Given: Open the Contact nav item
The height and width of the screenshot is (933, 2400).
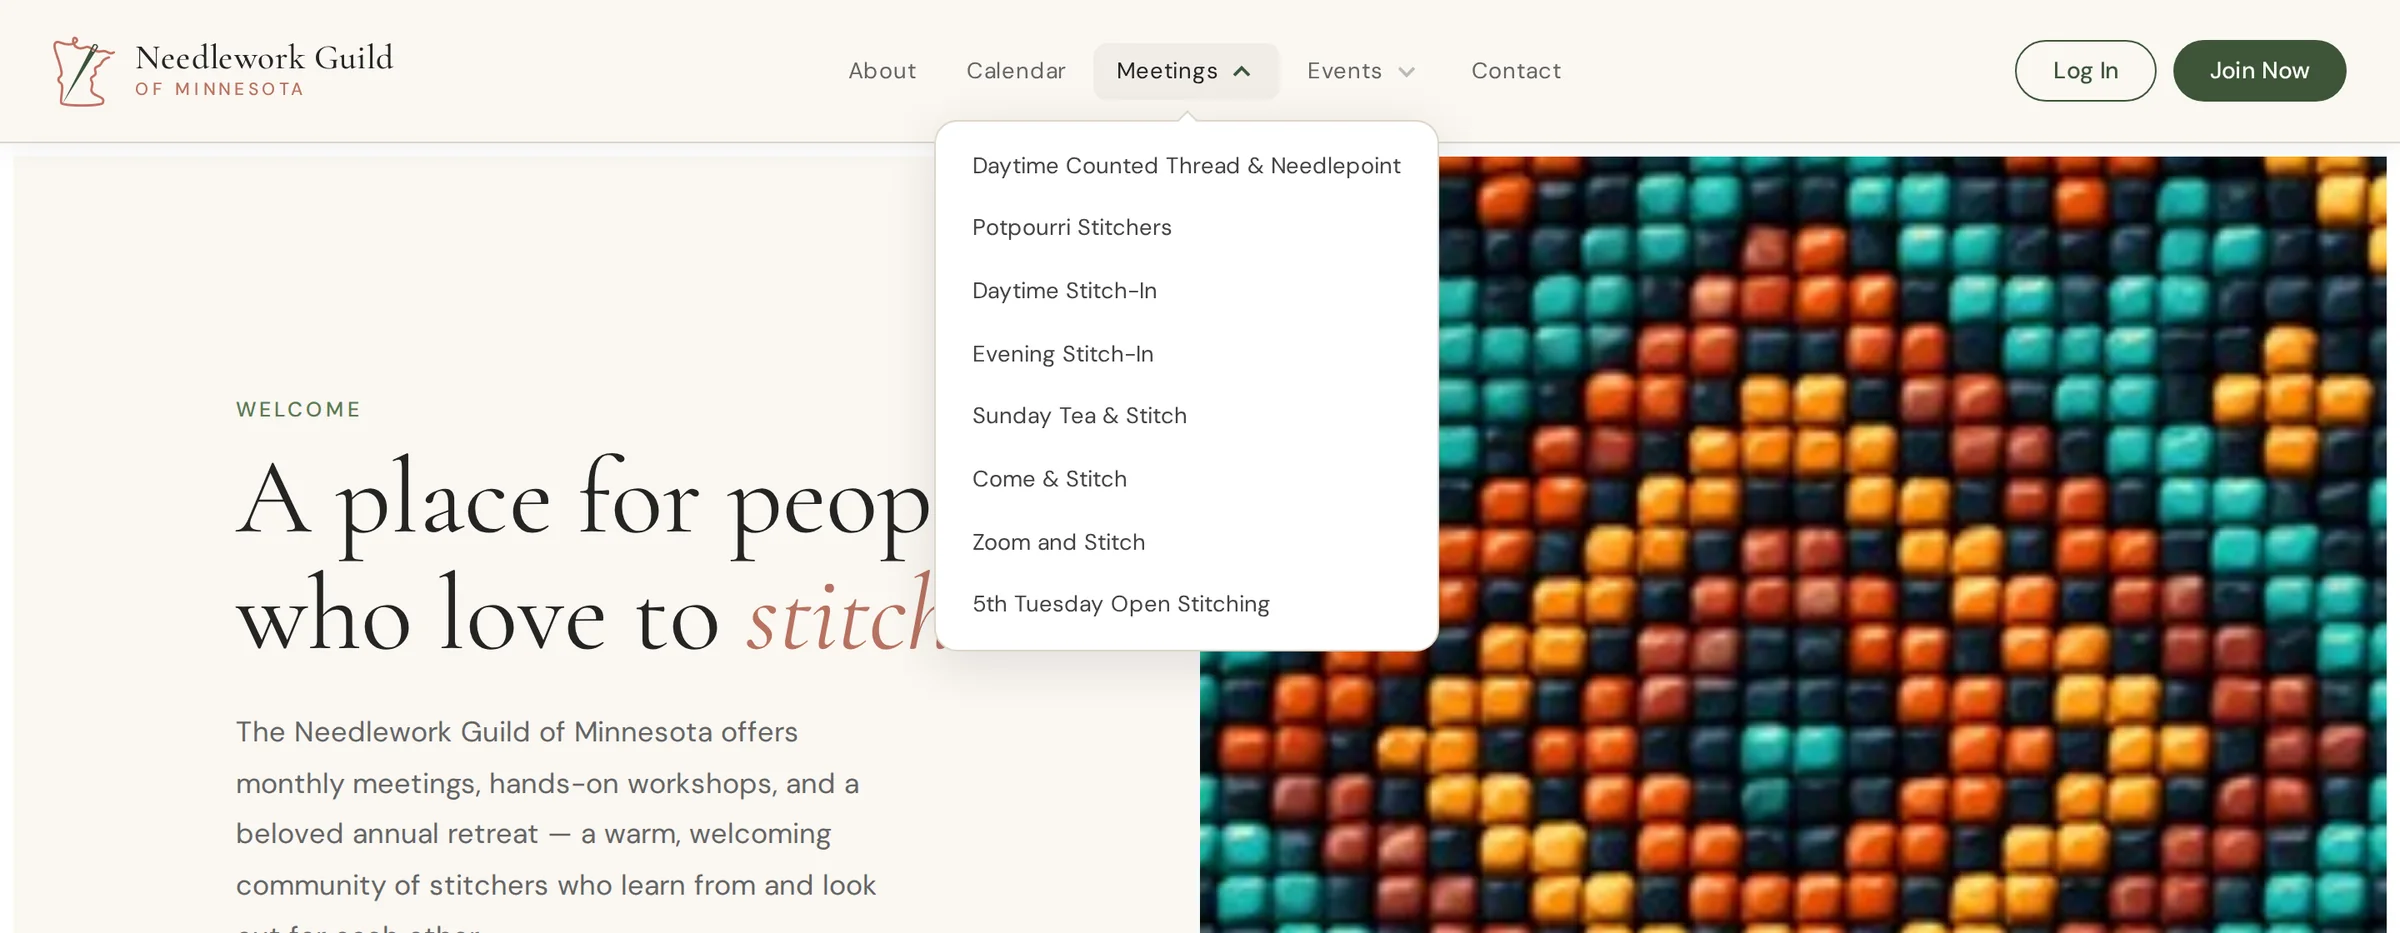Looking at the screenshot, I should (1516, 71).
